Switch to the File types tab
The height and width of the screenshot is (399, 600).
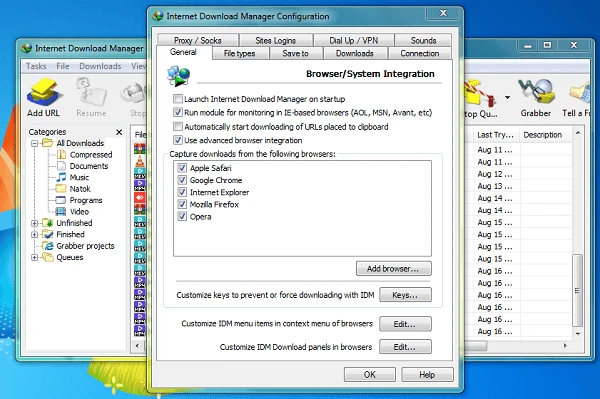[x=240, y=54]
